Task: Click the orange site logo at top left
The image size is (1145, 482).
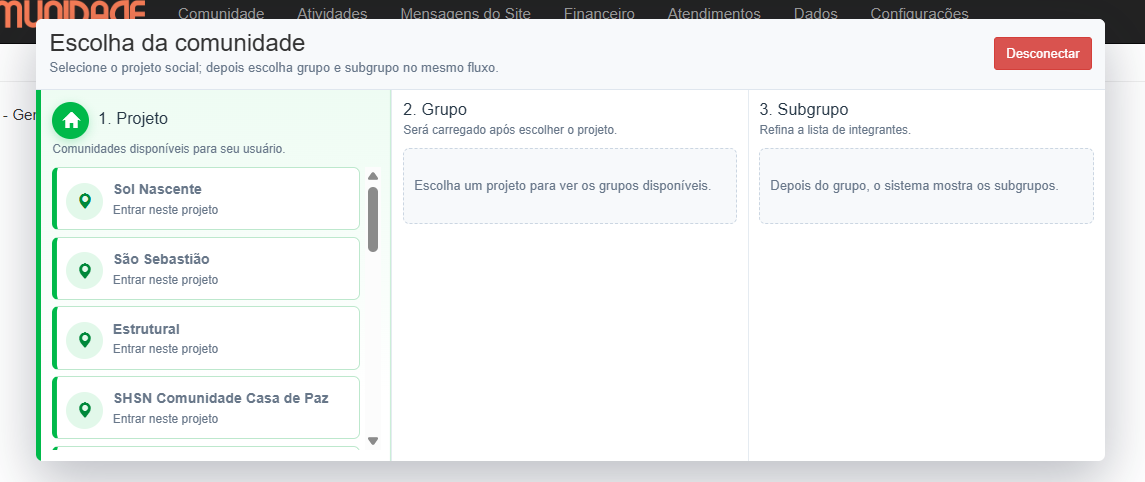Action: click(x=73, y=12)
